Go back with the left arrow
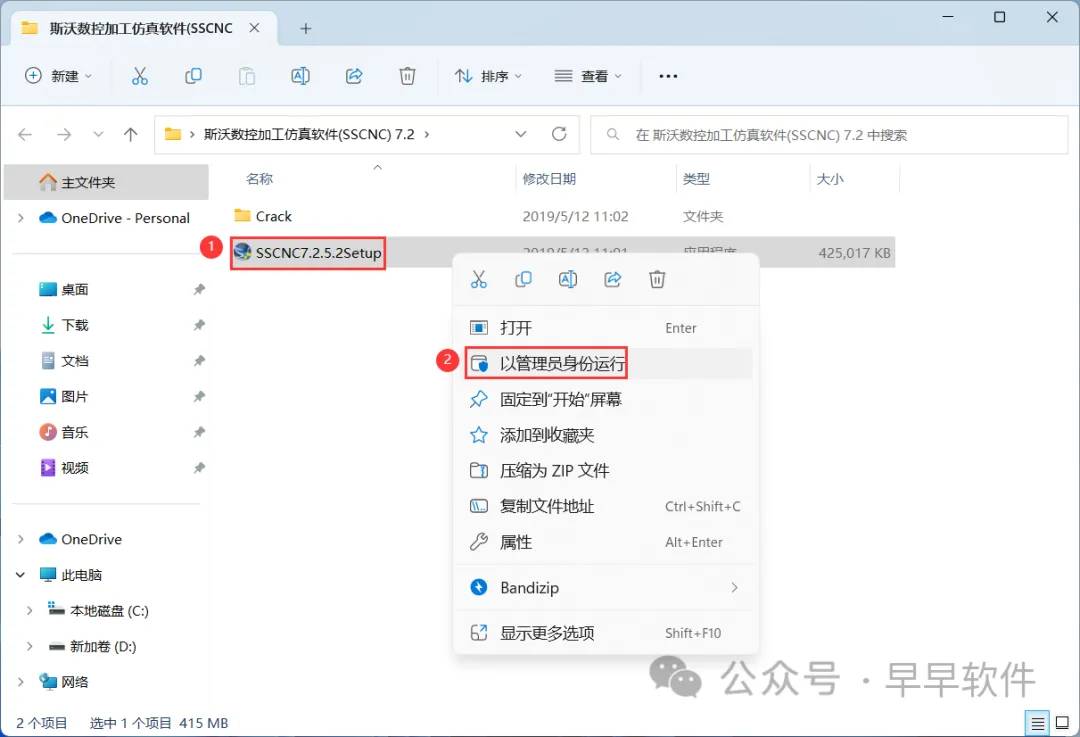The width and height of the screenshot is (1080, 737). (25, 134)
